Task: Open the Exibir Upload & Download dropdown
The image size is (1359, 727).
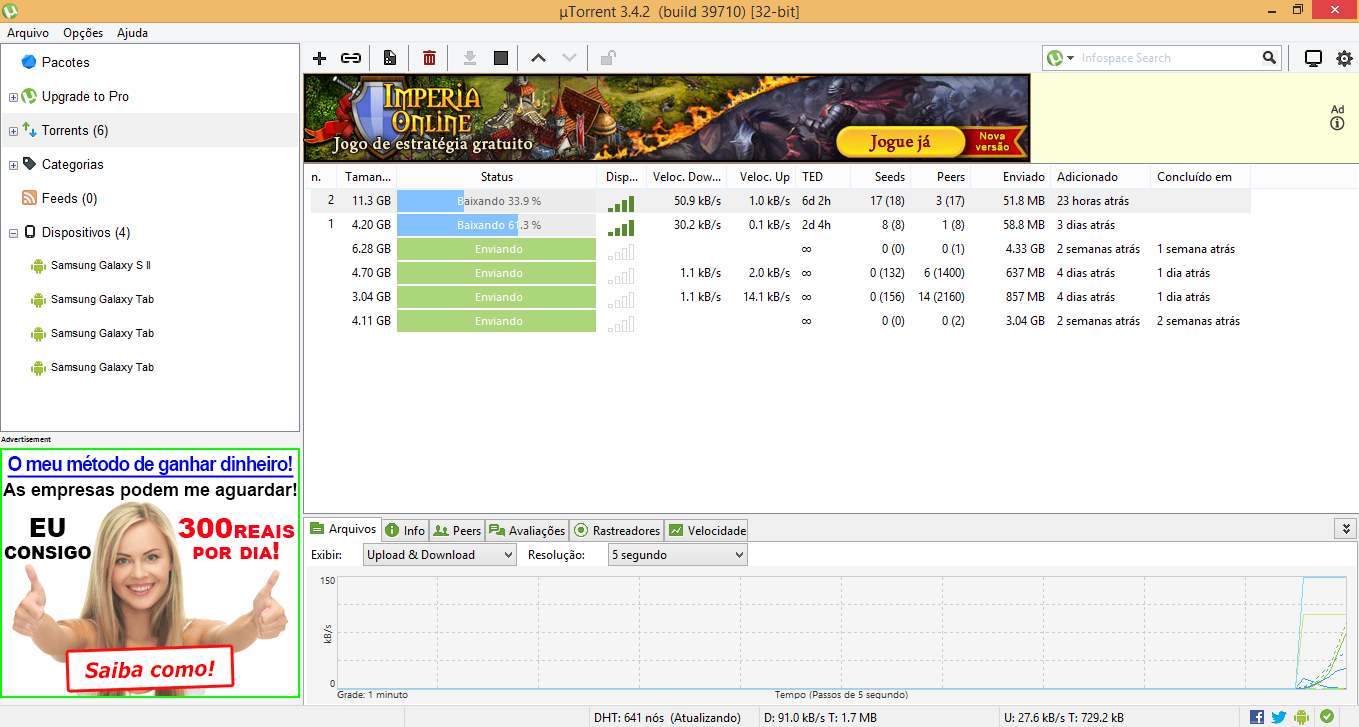Action: coord(439,554)
